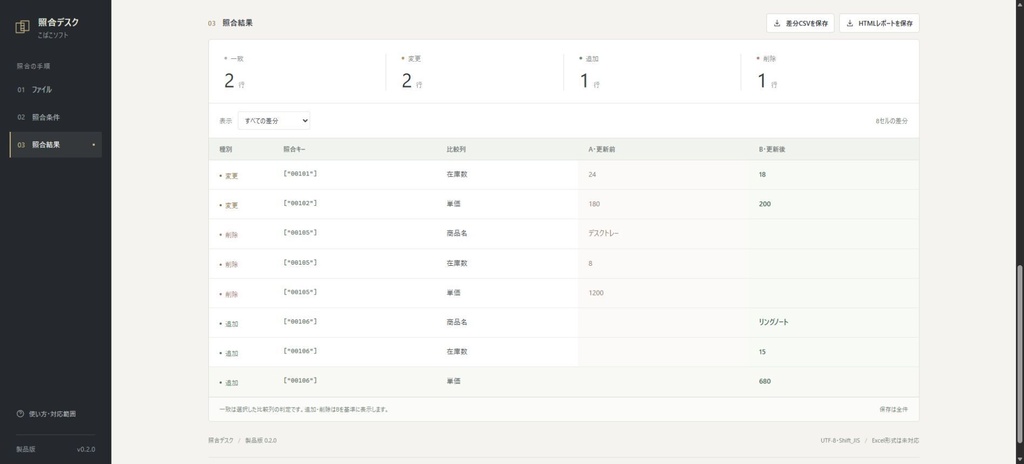This screenshot has width=1024, height=464.
Task: Click the v0.2.0 version label in sidebar
Action: coord(86,450)
